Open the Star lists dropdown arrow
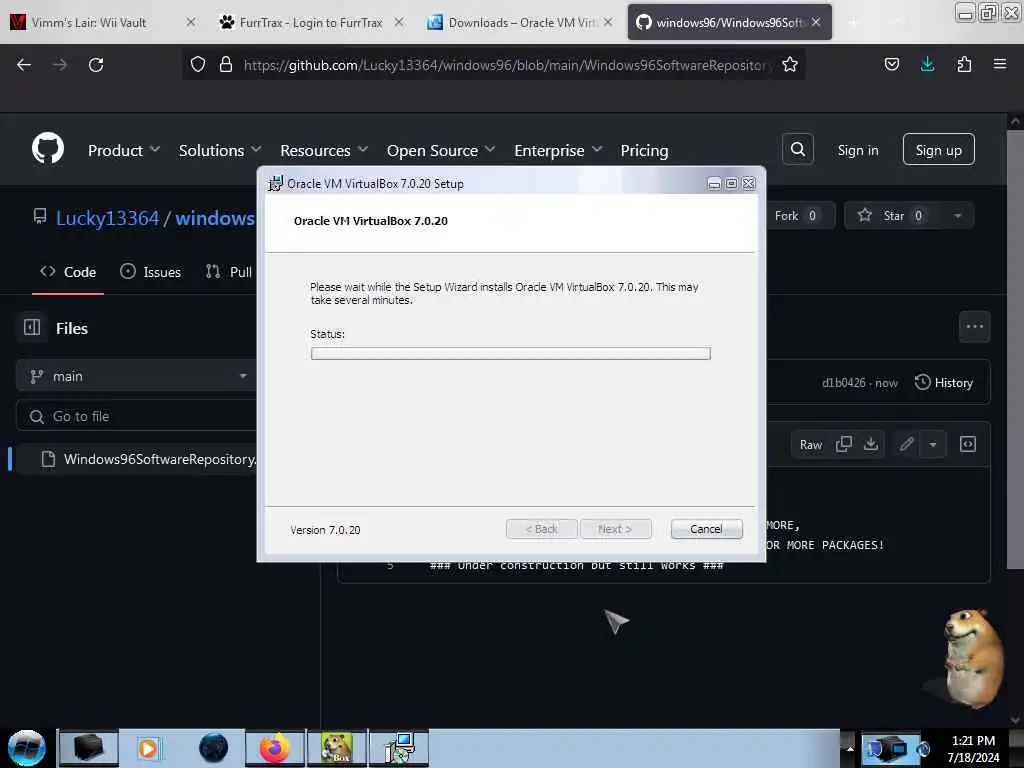Viewport: 1024px width, 768px height. (957, 216)
